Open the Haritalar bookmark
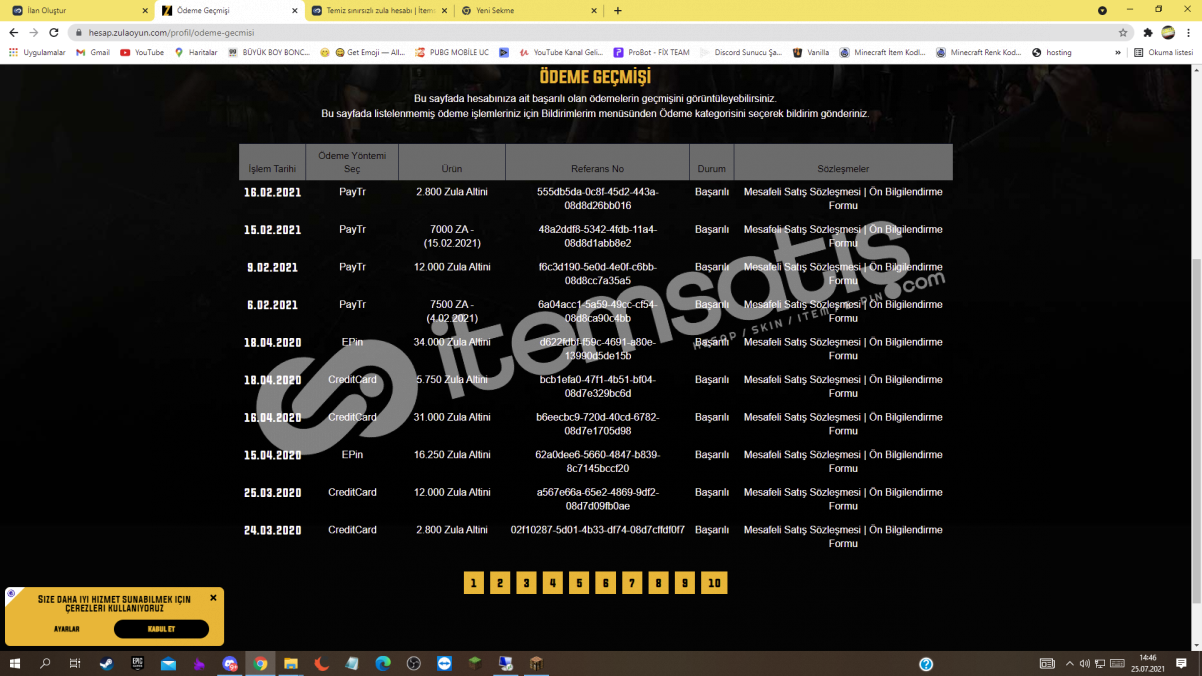Viewport: 1202px width, 676px height. [x=196, y=52]
